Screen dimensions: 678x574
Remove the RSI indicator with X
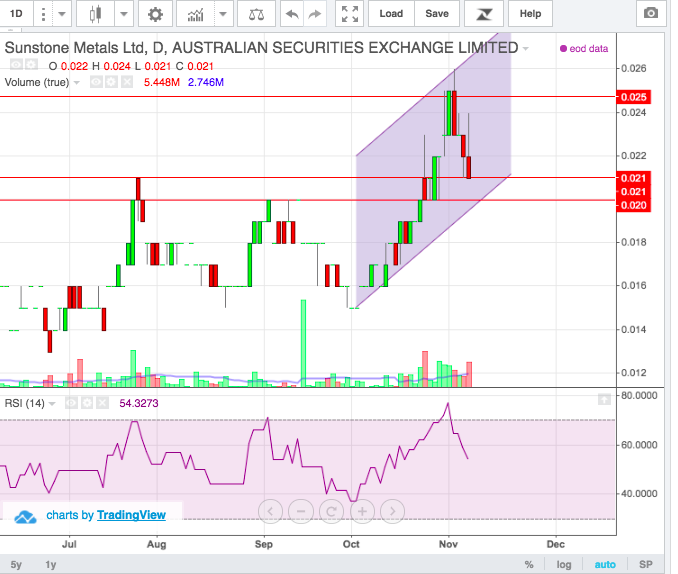coord(102,403)
